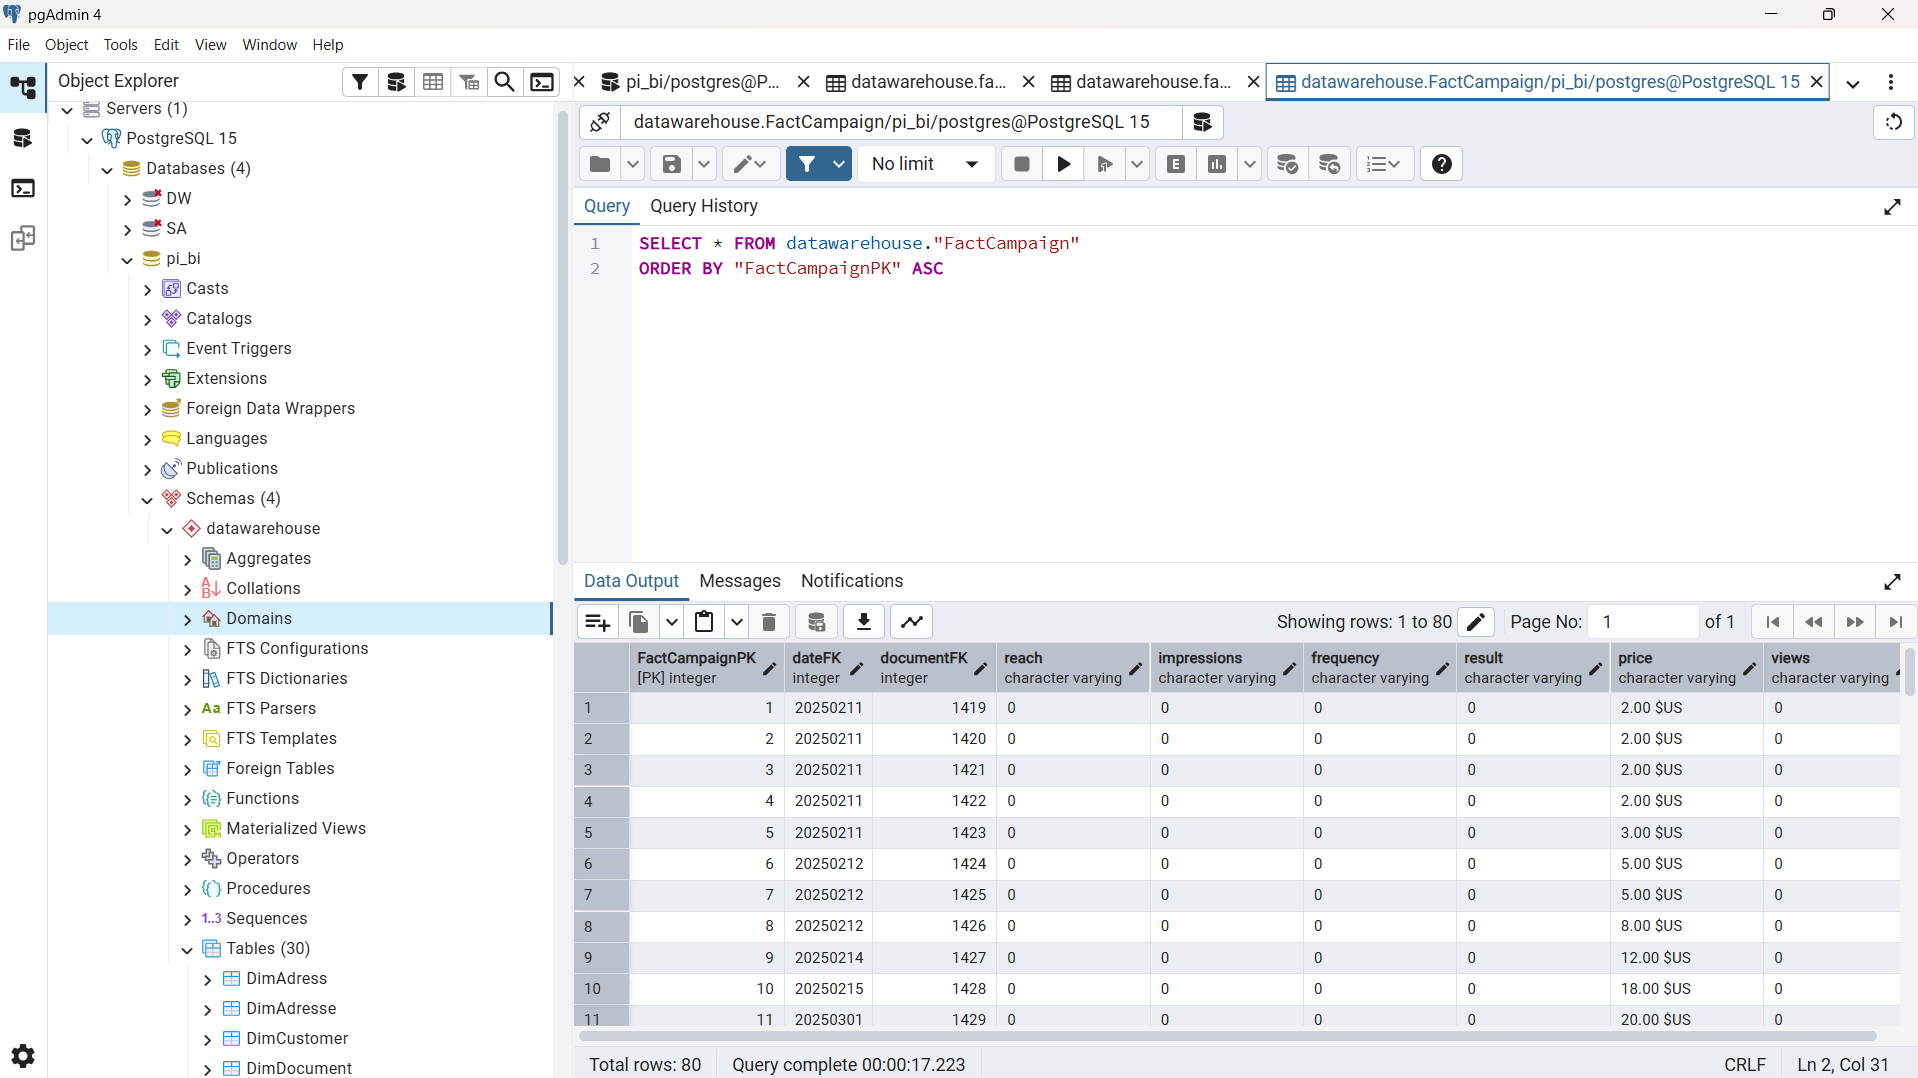Open the filter options dropdown arrow
Image resolution: width=1918 pixels, height=1078 pixels.
click(x=839, y=164)
